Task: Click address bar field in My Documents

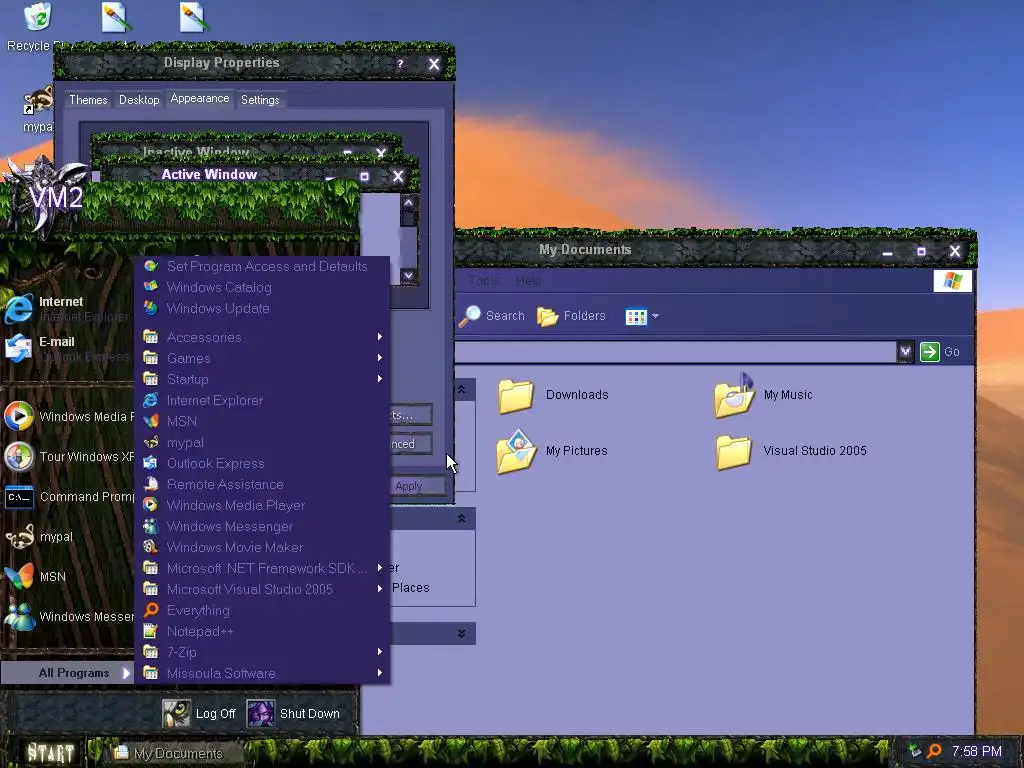Action: (675, 351)
